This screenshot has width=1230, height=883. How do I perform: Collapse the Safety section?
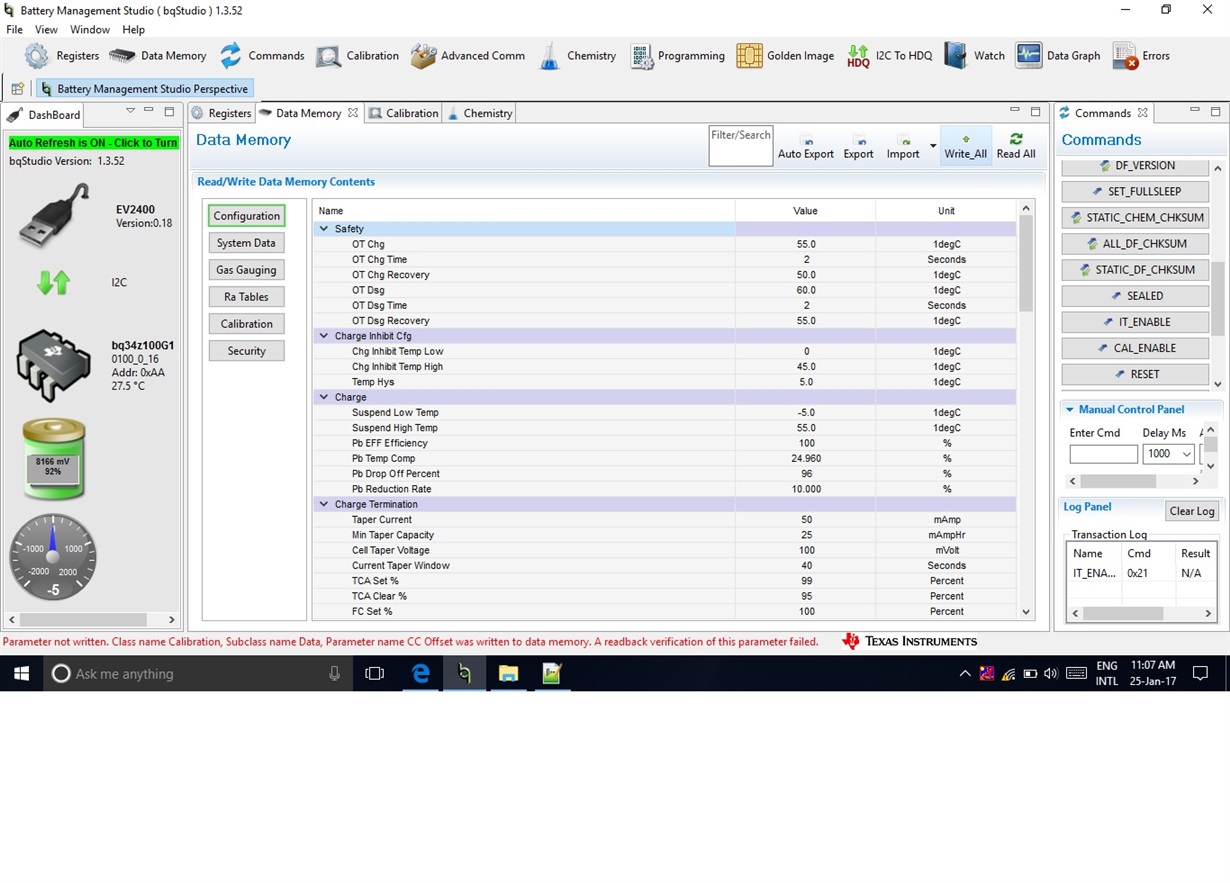pyautogui.click(x=324, y=229)
